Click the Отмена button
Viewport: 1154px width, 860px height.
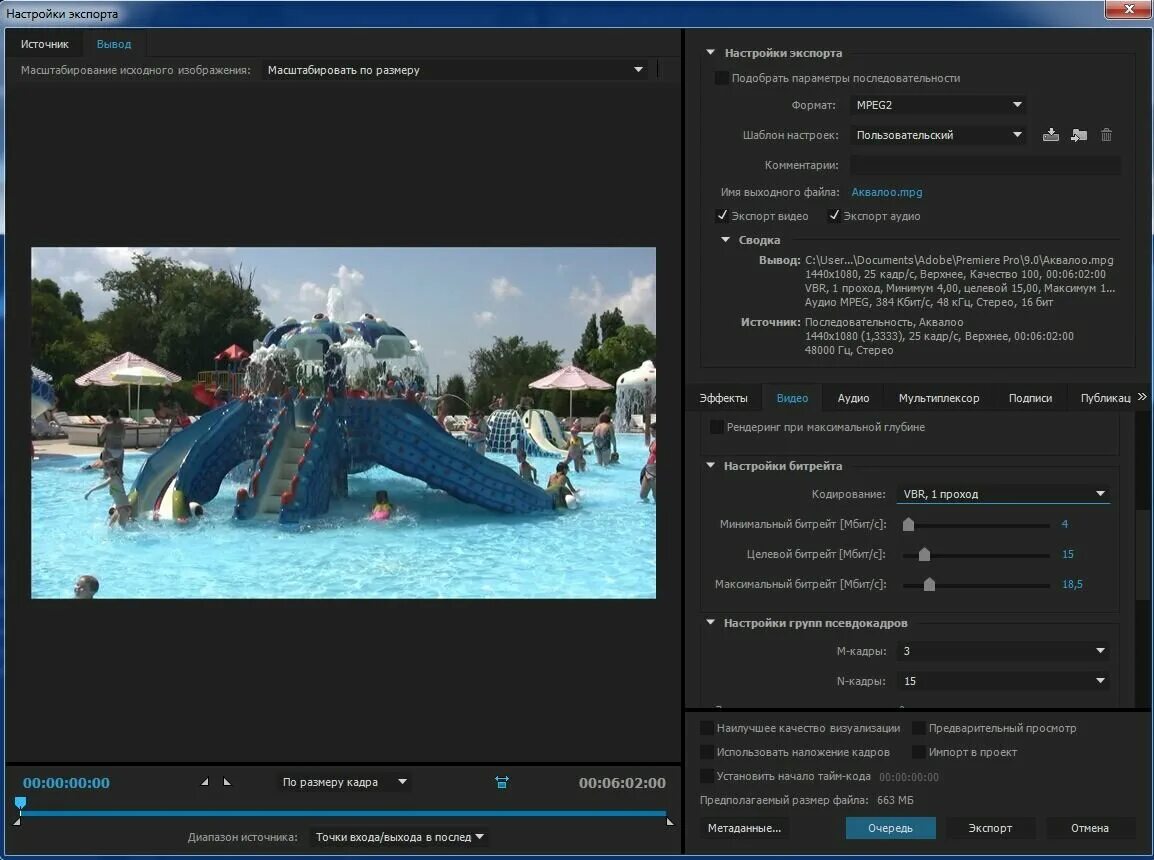1090,828
